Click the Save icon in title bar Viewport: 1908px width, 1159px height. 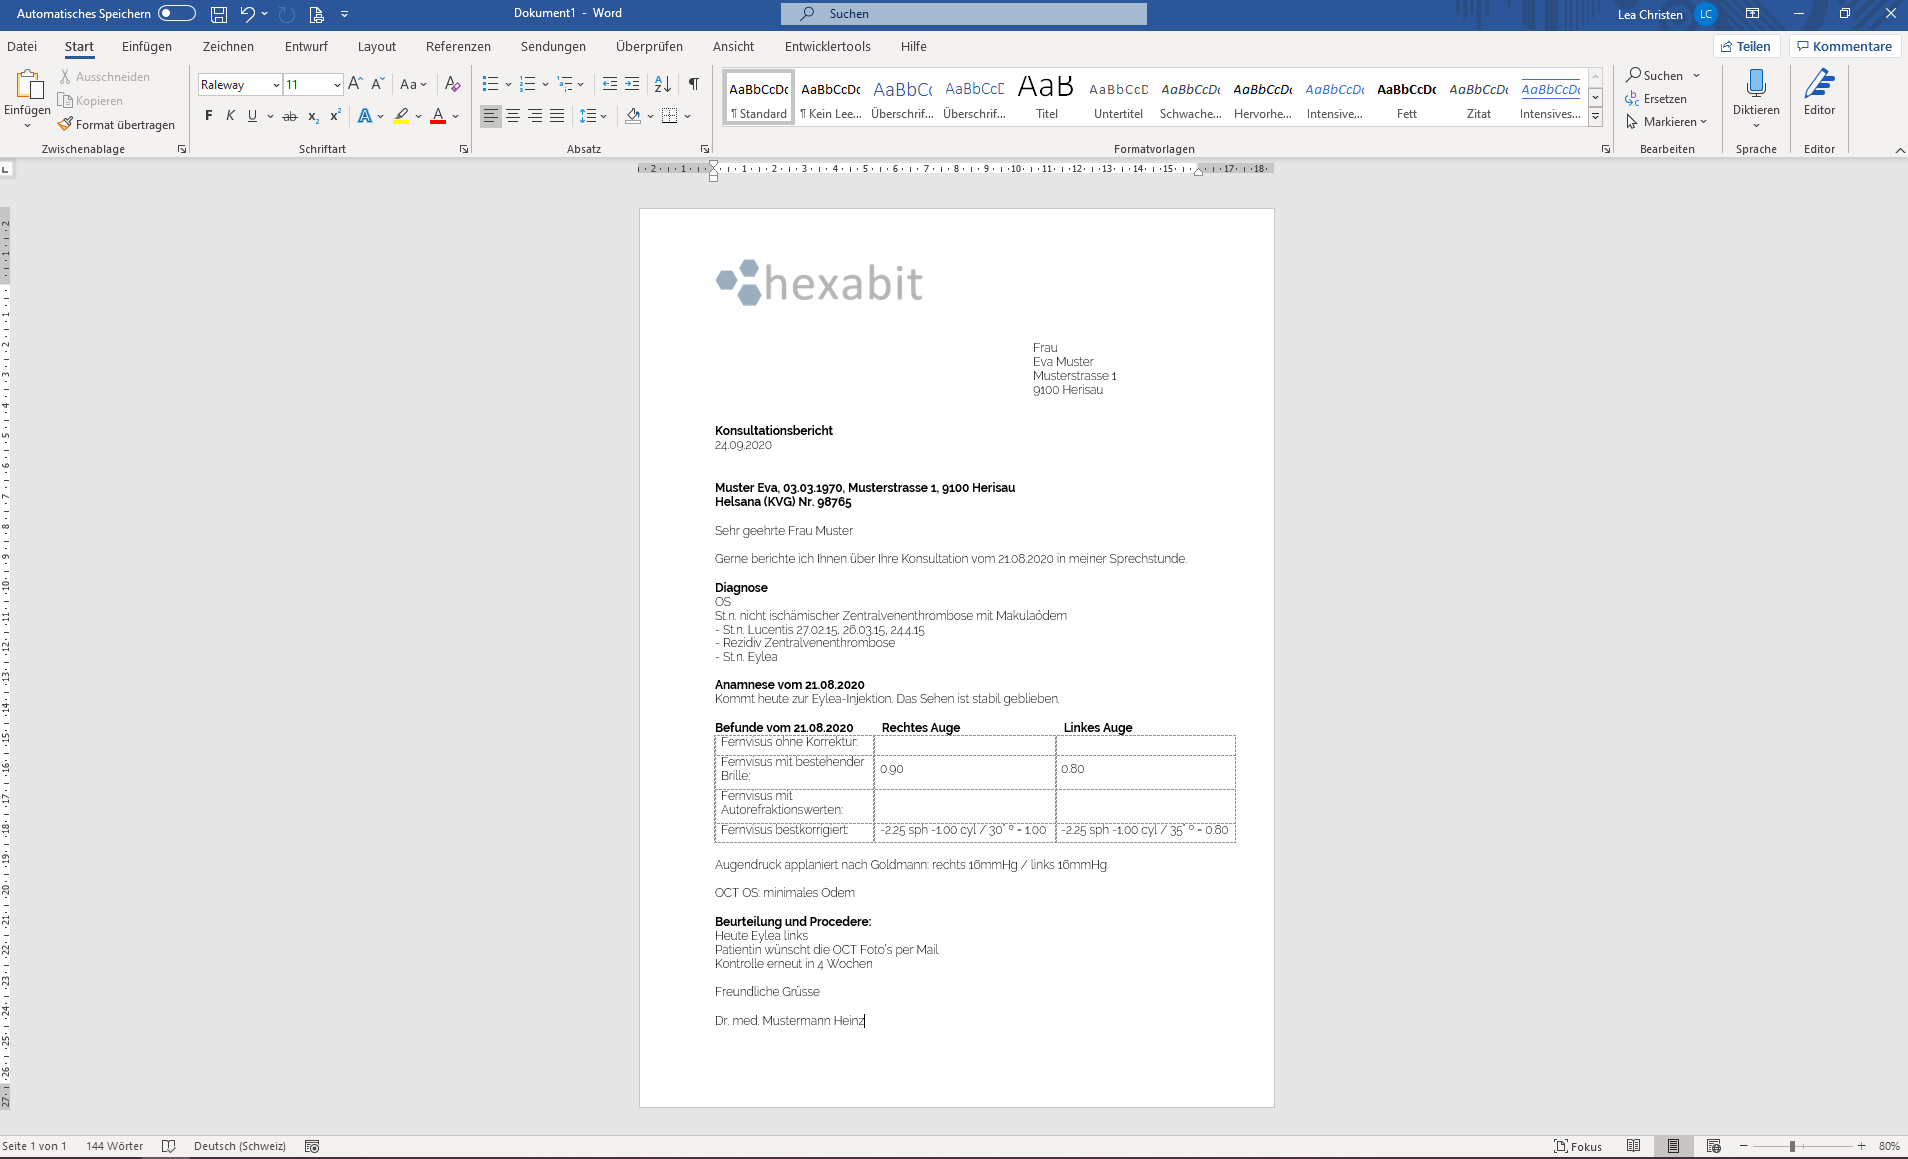pos(218,14)
